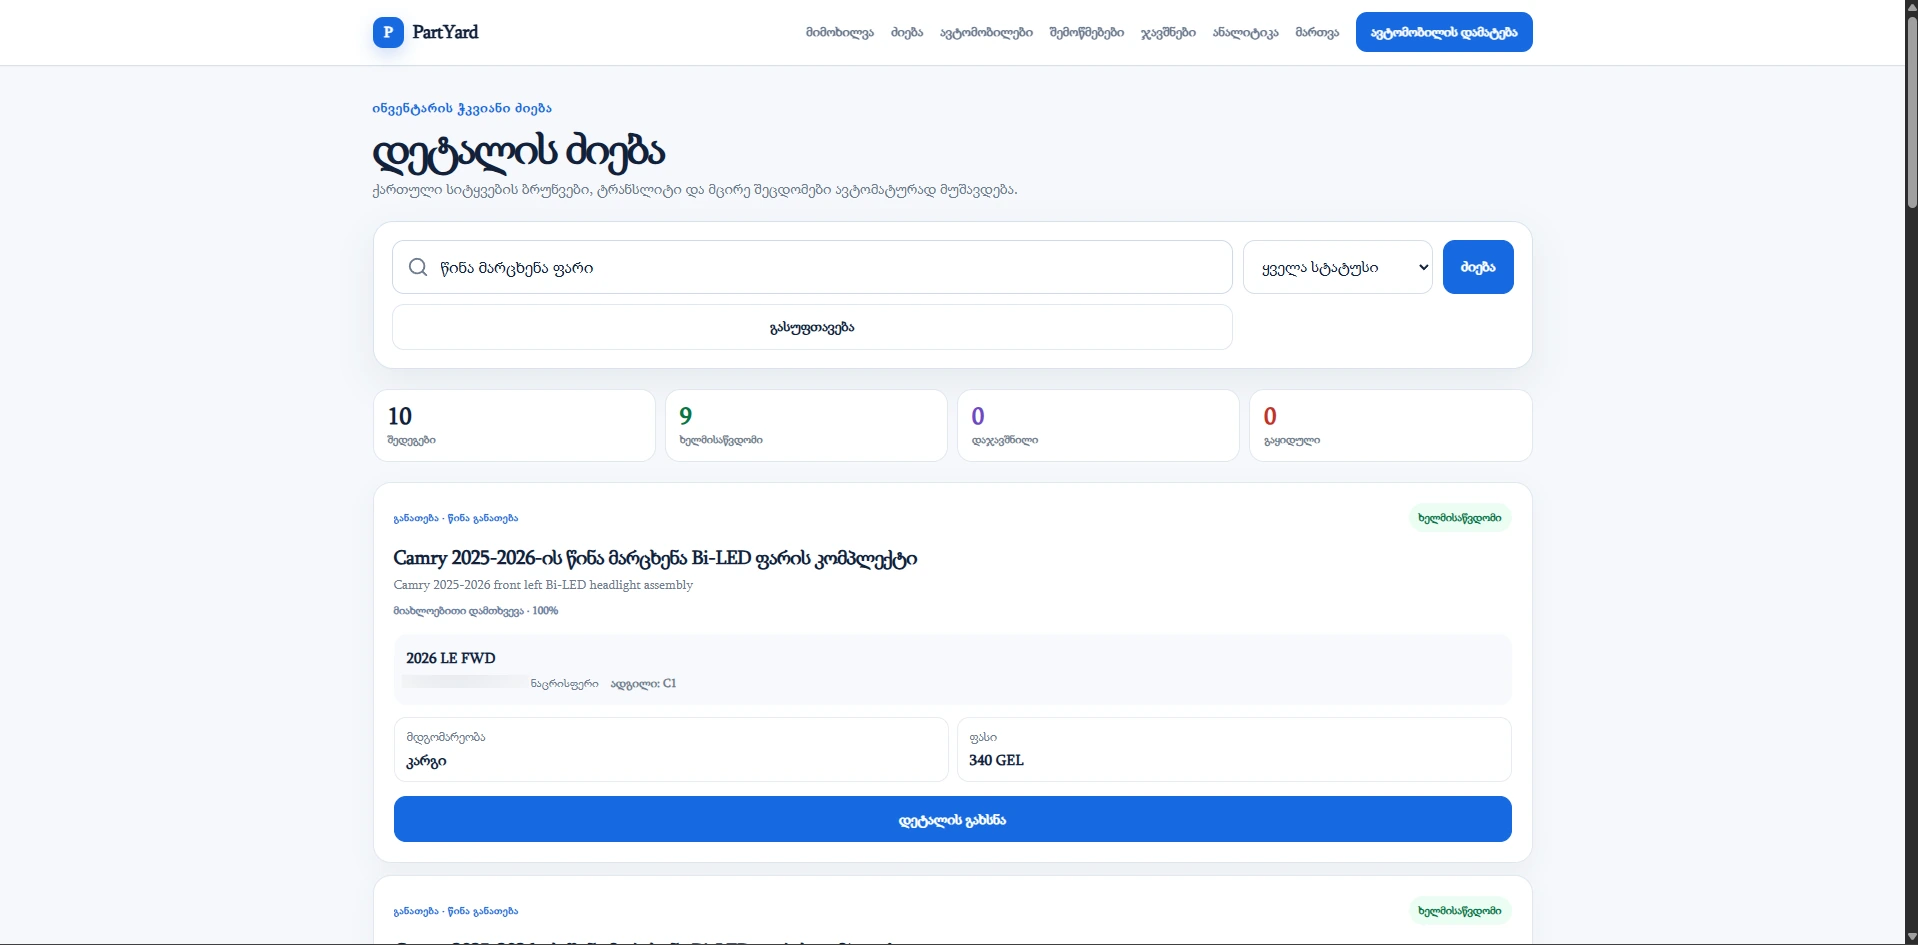1918x945 pixels.
Task: Click the Camry 2025-2026 headlight title
Action: click(655, 558)
